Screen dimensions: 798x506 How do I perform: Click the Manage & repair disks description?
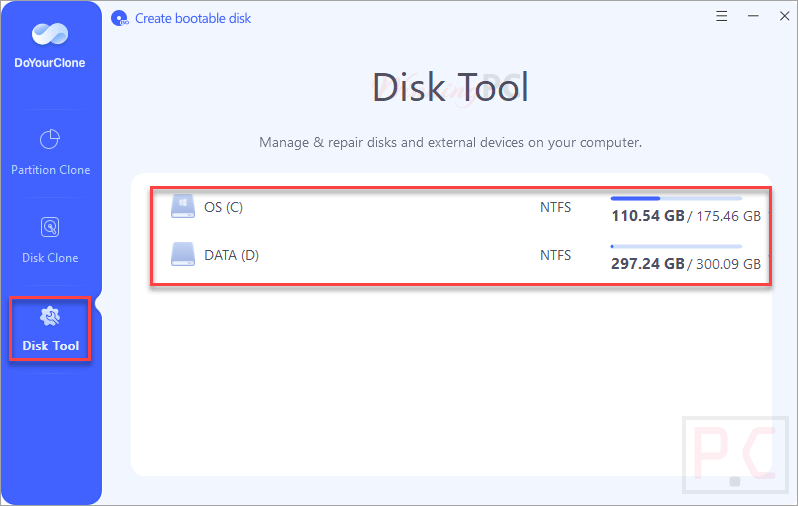click(450, 143)
